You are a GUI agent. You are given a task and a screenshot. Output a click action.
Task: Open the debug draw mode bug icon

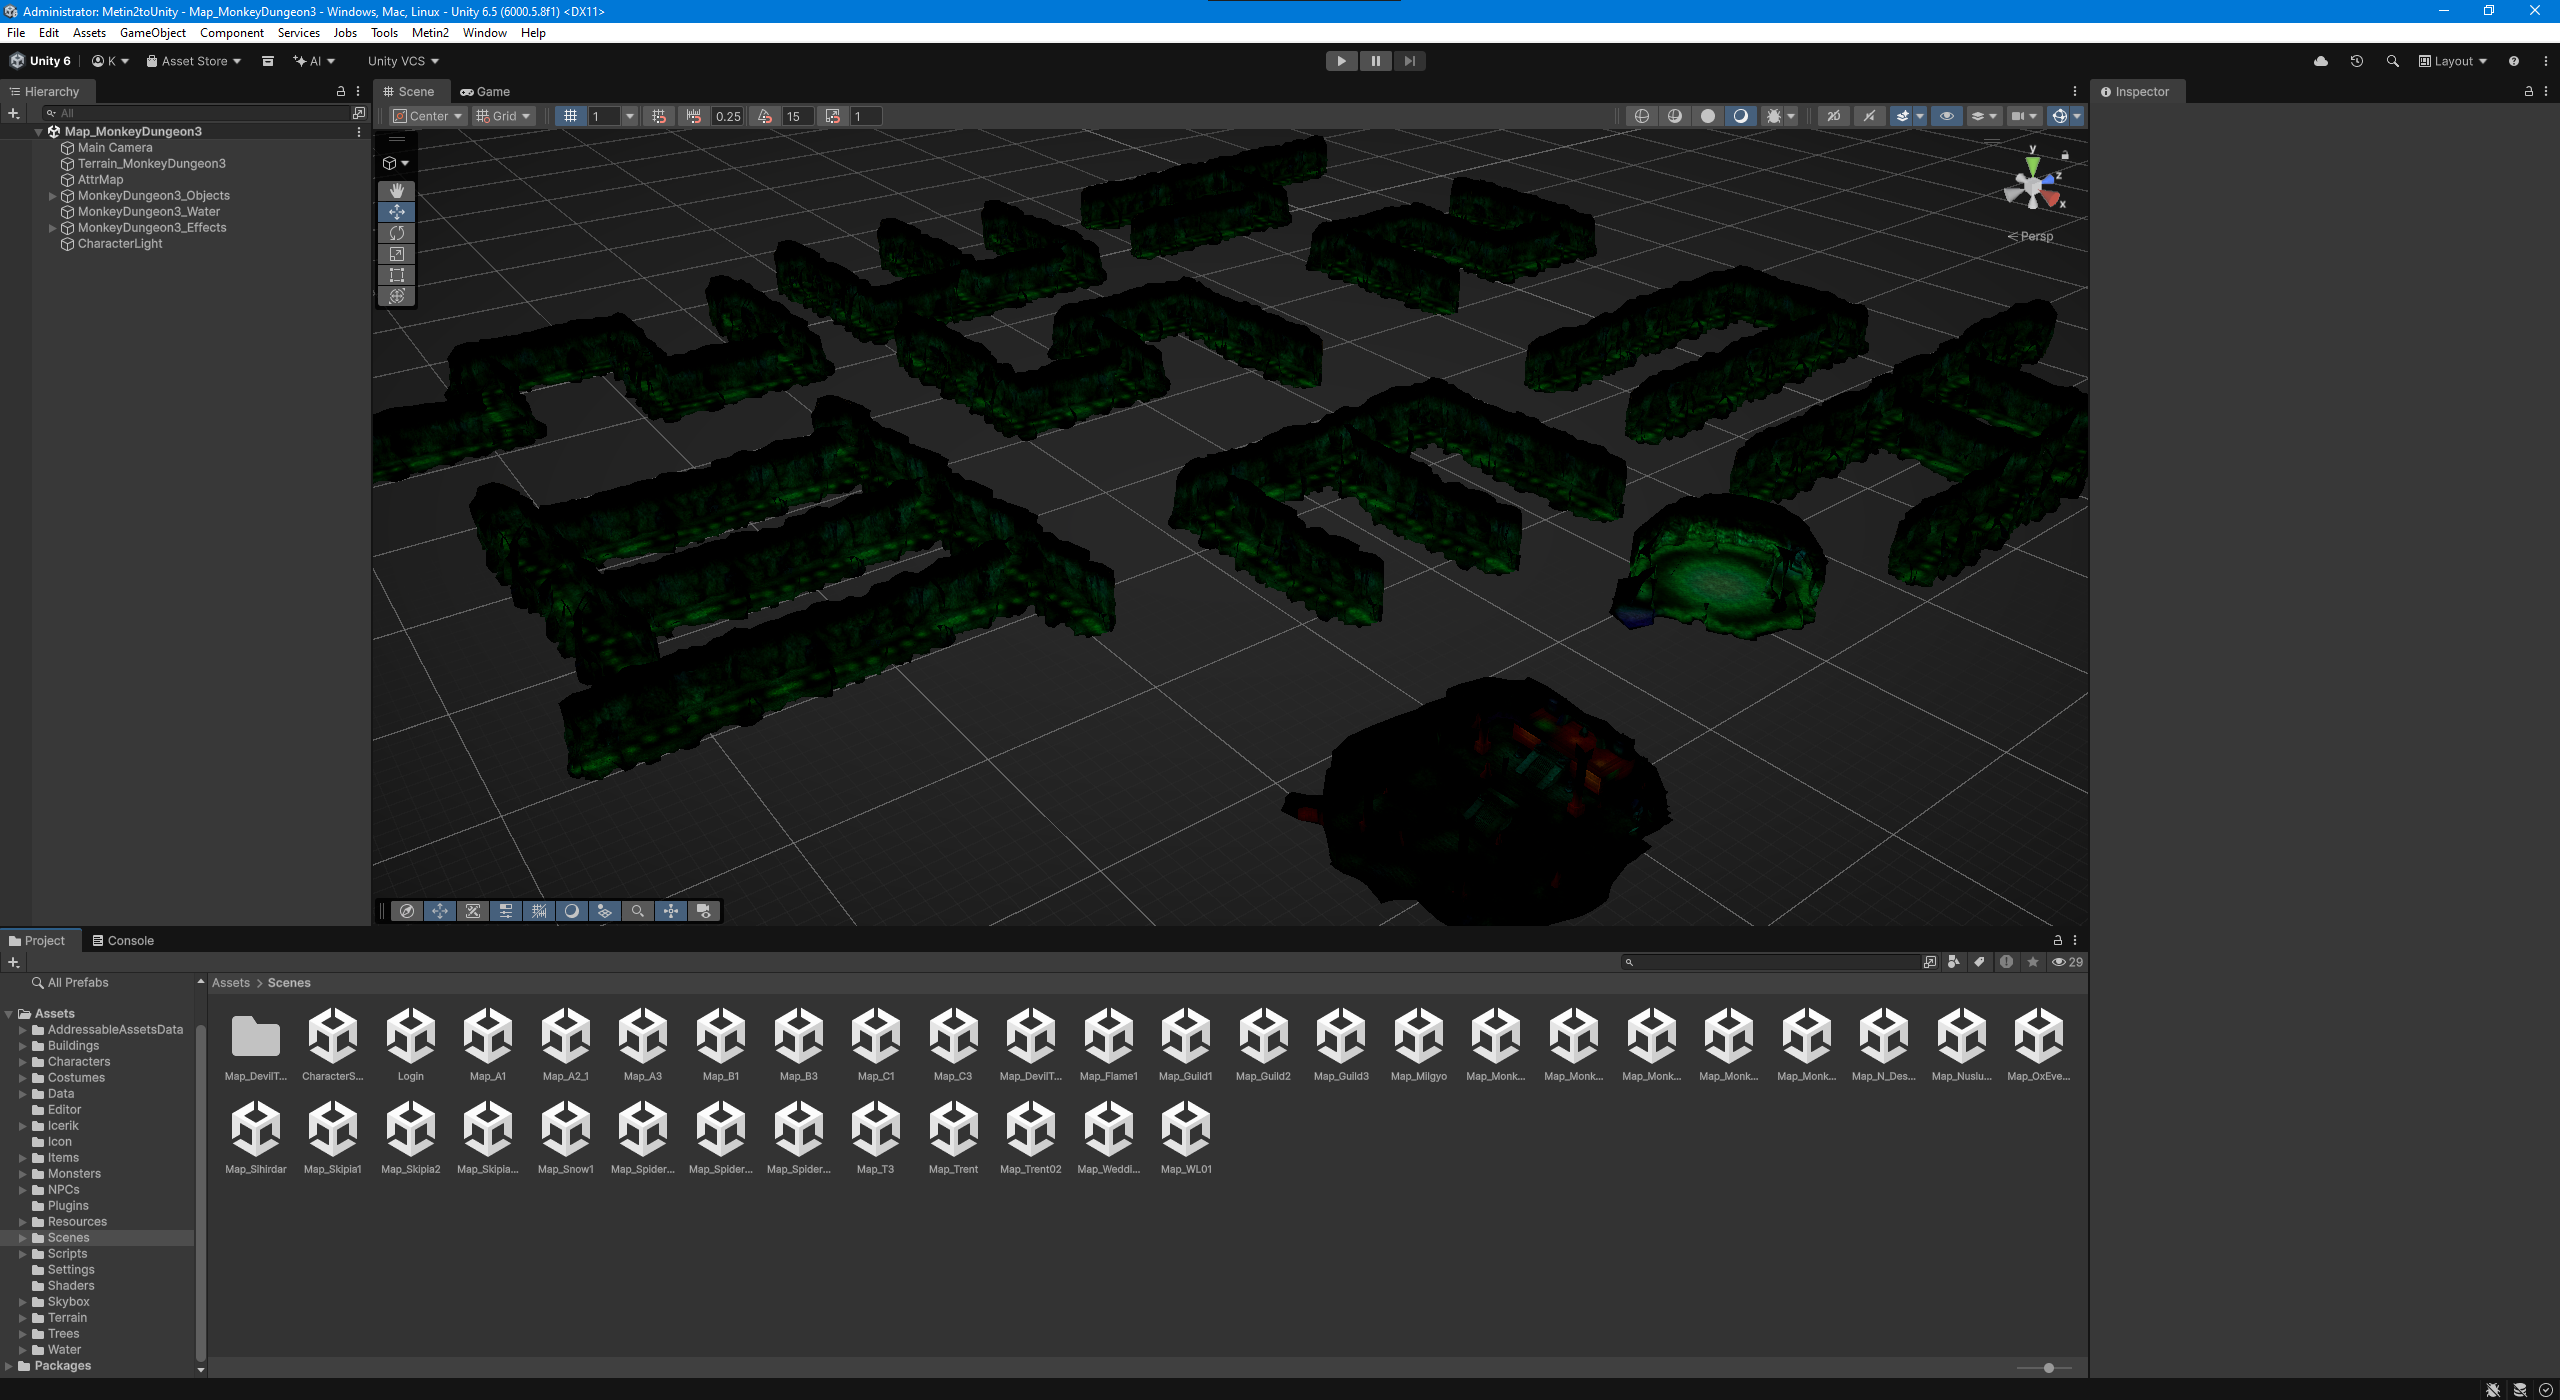tap(1774, 116)
